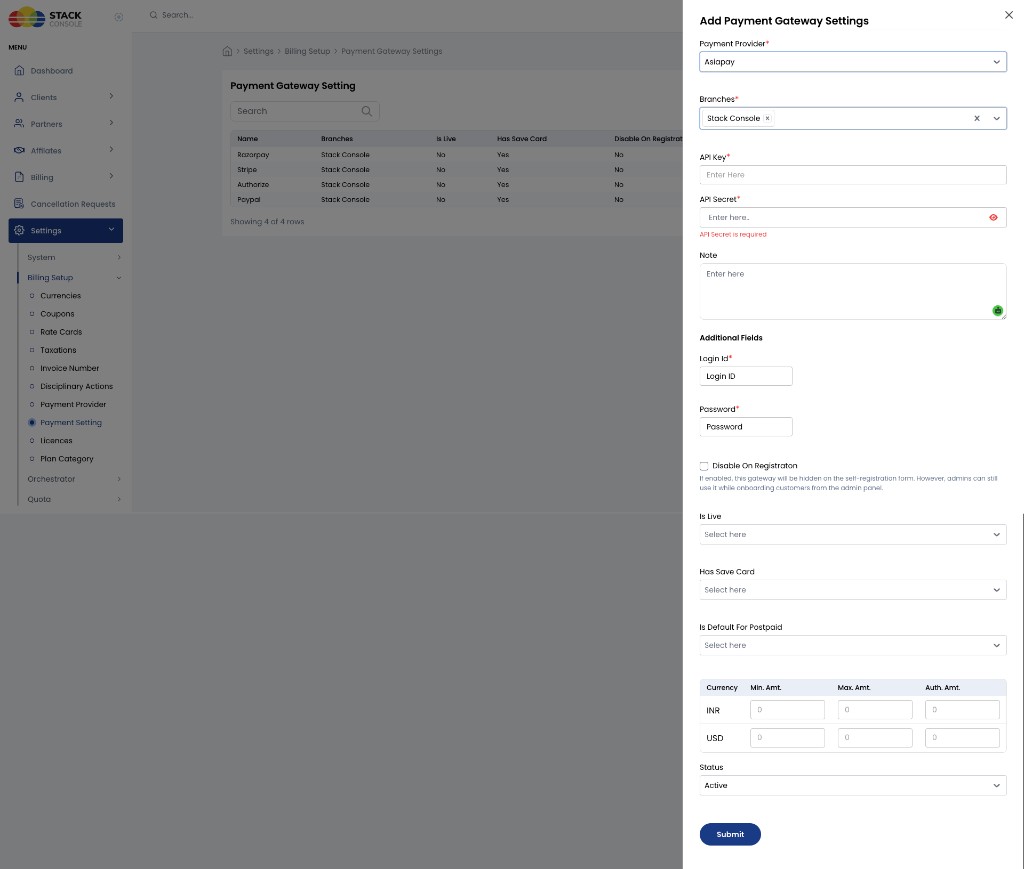Open Currencies in the sidebar
1024x869 pixels.
pos(61,296)
